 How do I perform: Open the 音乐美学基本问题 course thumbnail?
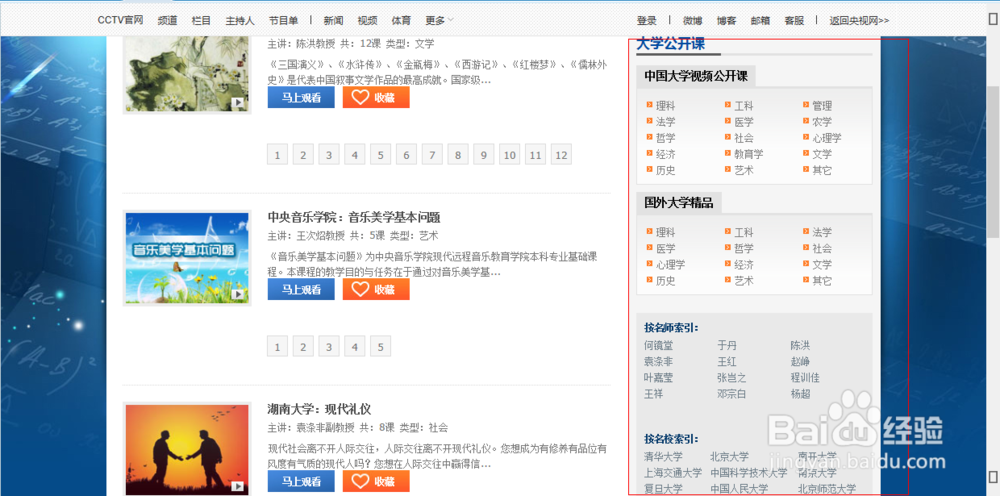[187, 258]
